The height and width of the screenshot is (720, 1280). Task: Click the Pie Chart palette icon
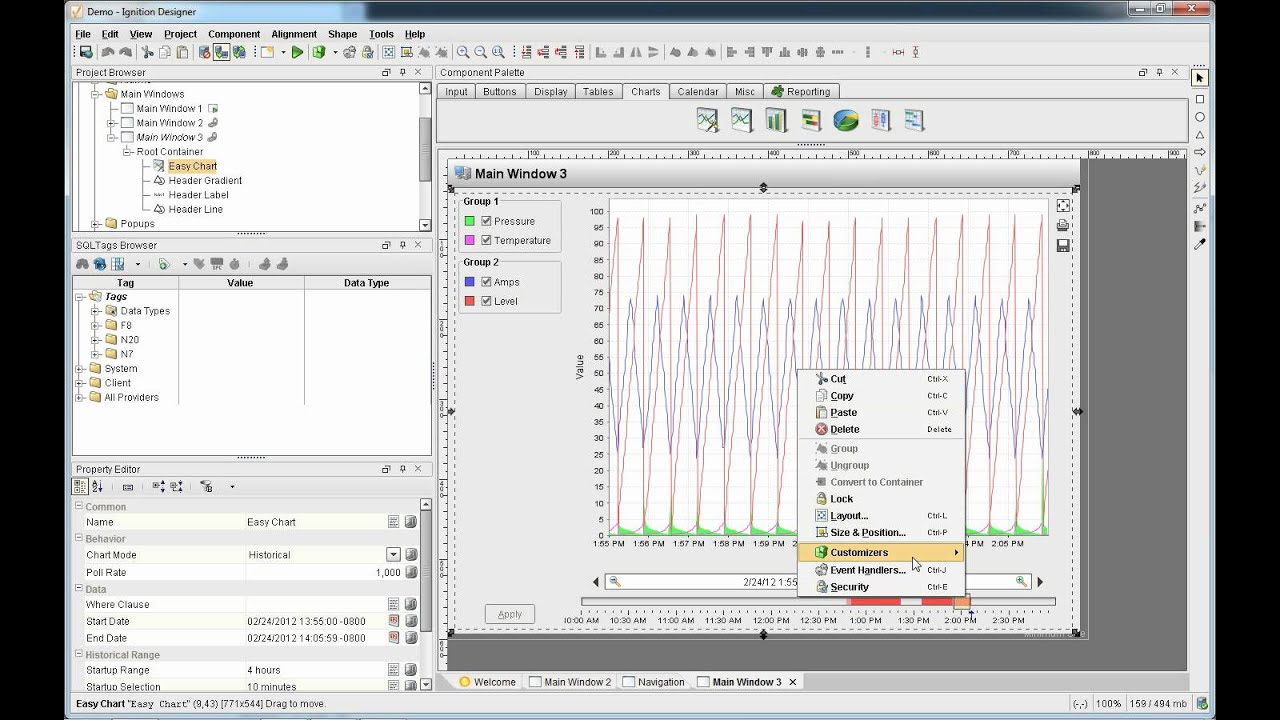point(846,120)
